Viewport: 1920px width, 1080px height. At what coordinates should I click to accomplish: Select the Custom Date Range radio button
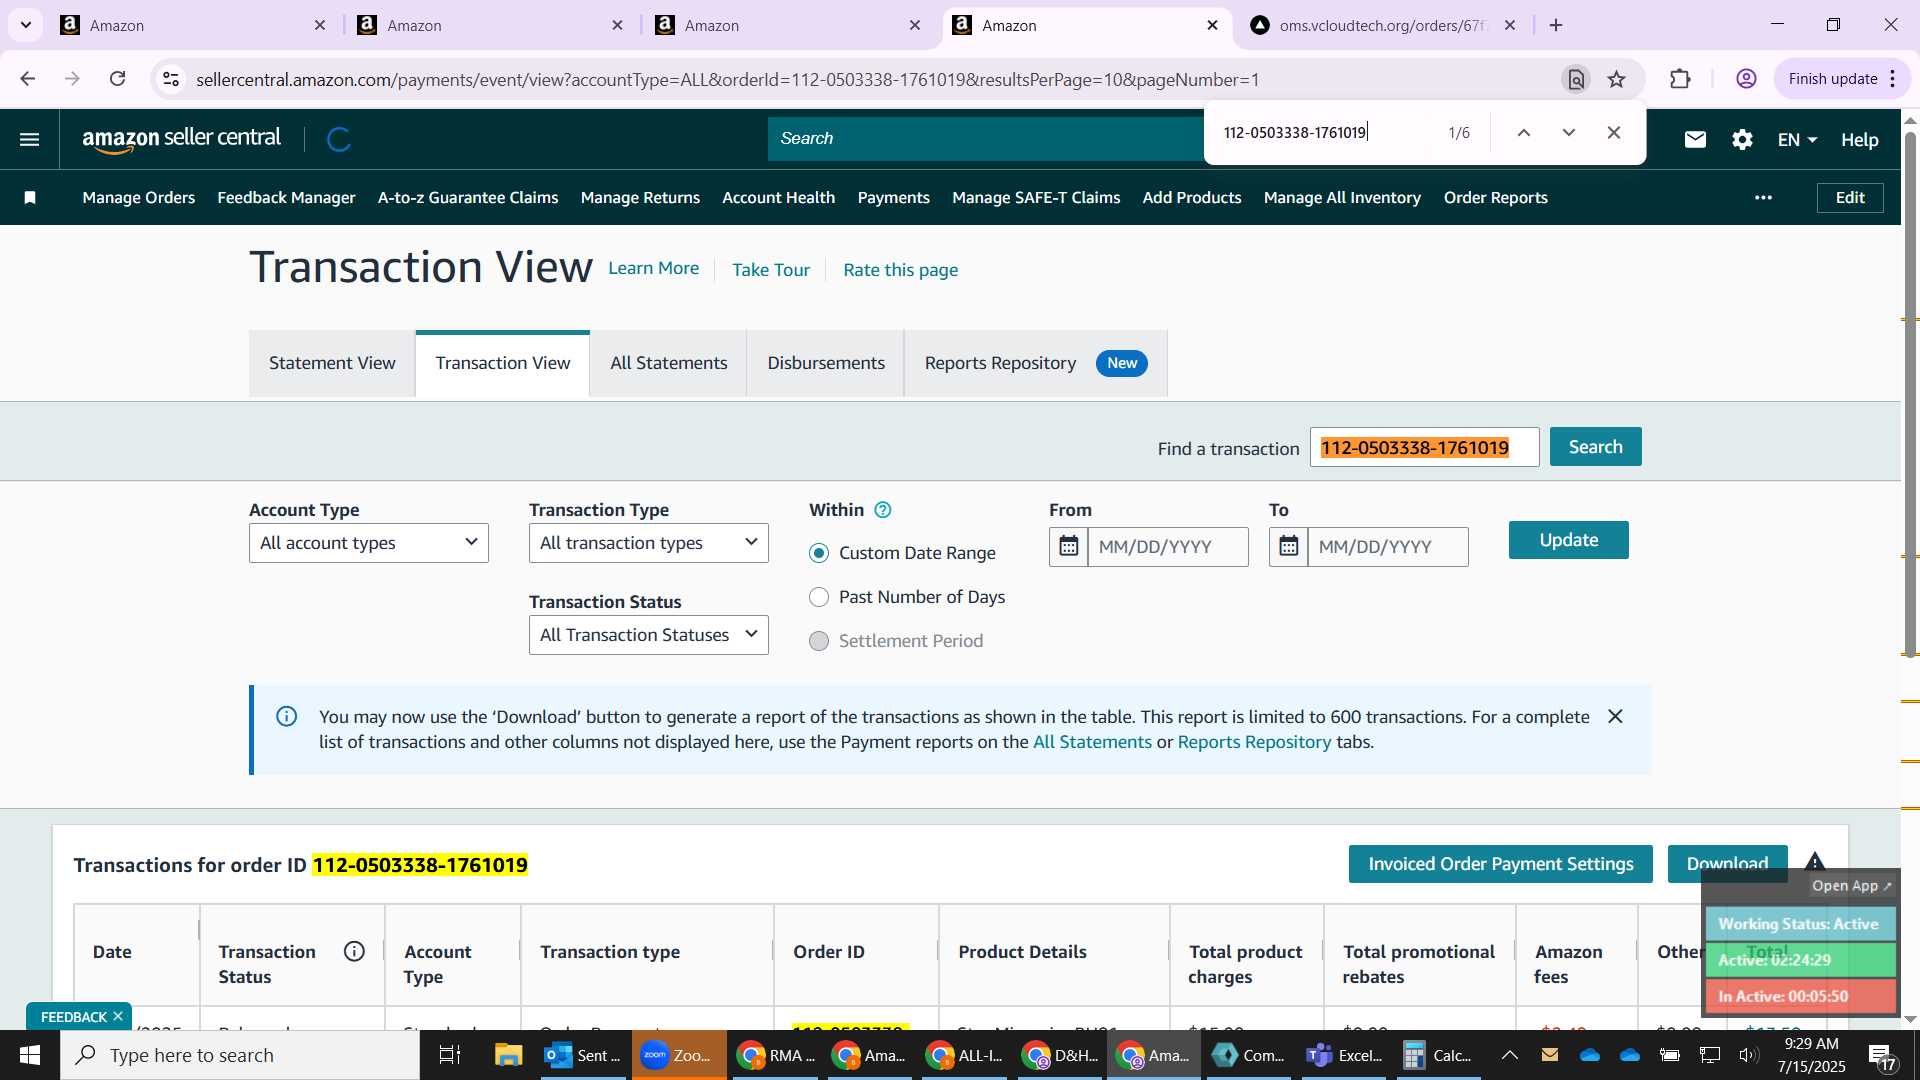click(819, 553)
